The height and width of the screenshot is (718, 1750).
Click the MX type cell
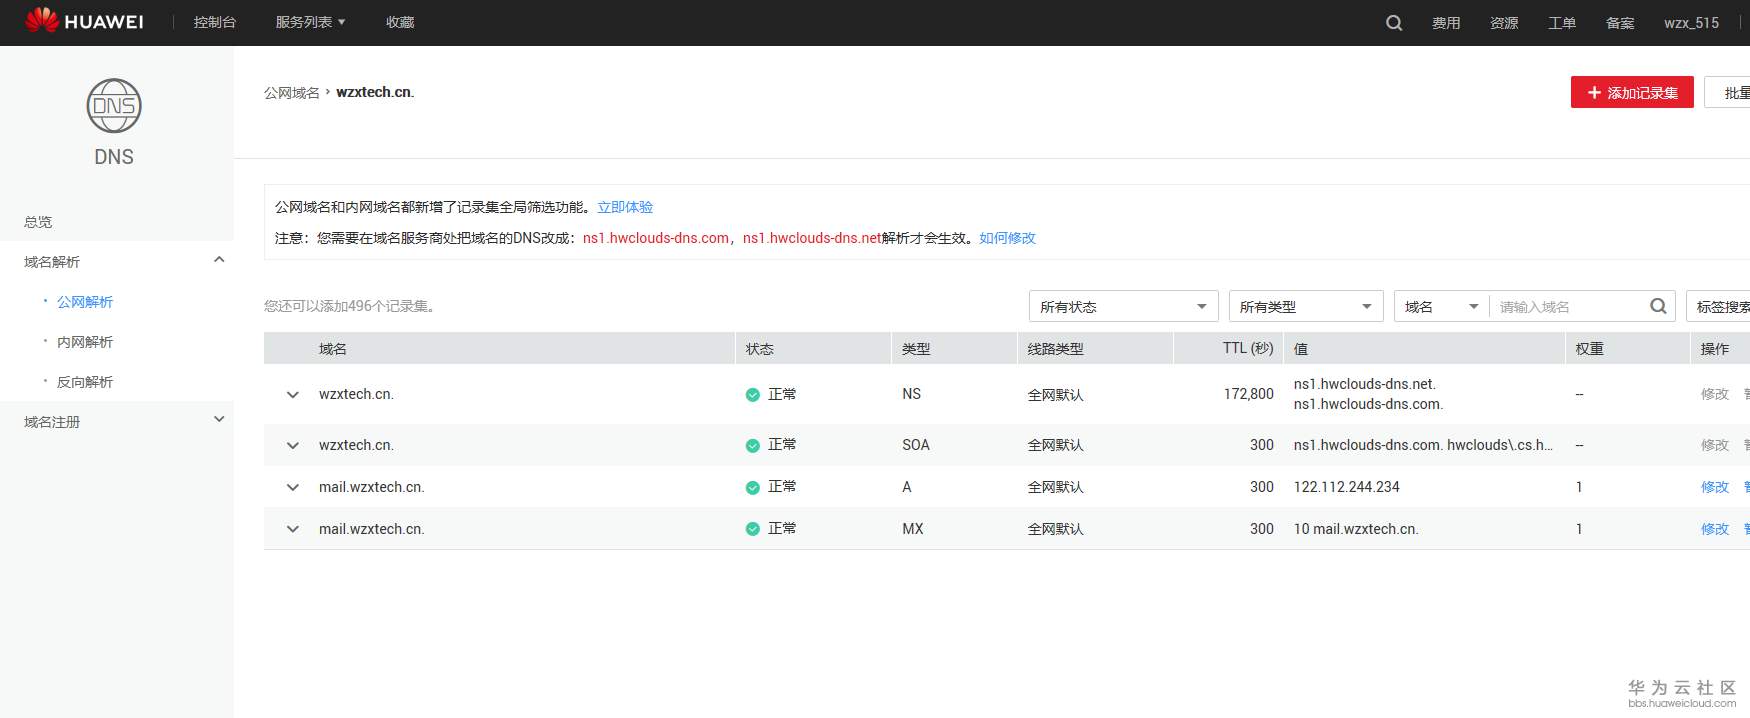913,529
